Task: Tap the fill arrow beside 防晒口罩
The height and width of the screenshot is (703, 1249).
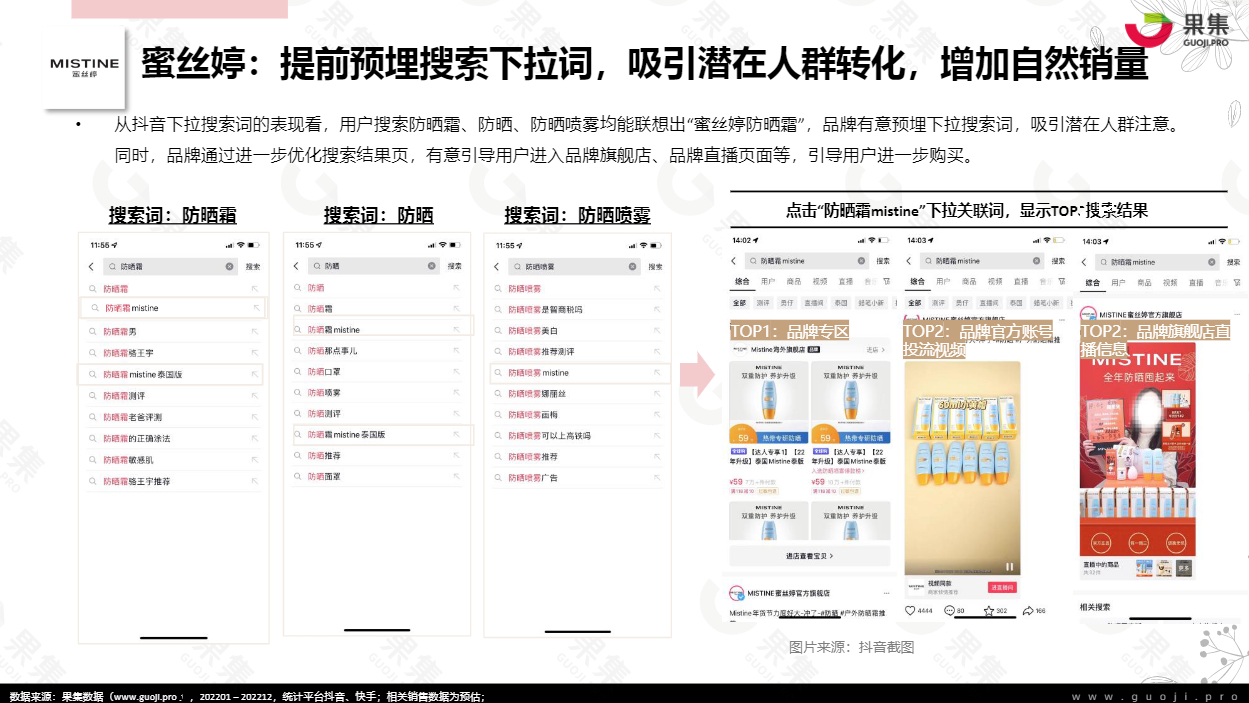Action: (458, 372)
